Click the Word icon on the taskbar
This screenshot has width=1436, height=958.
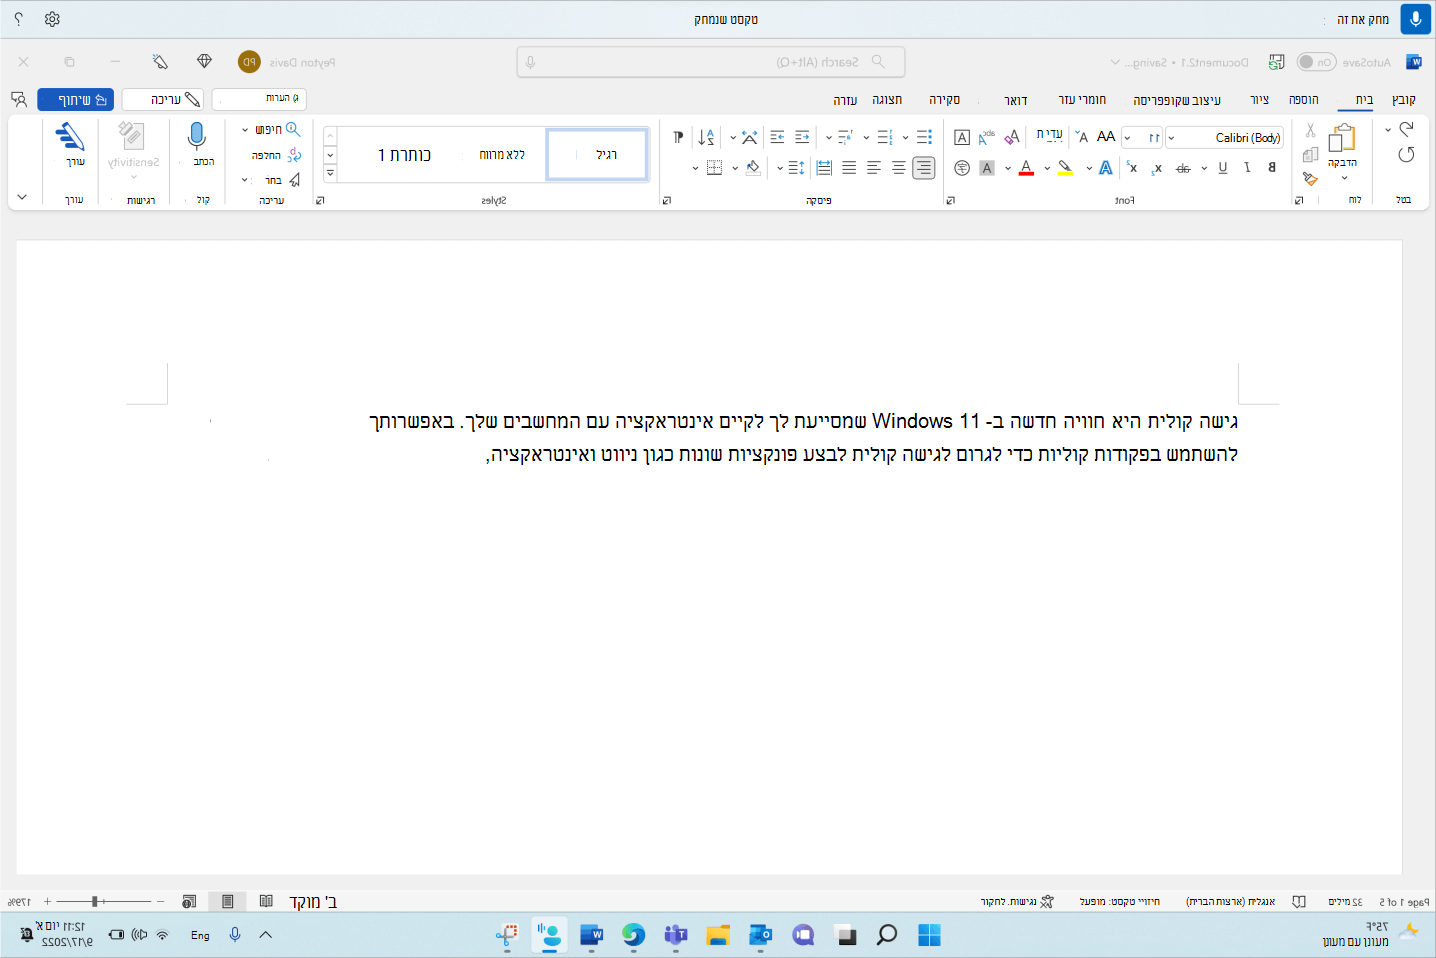(592, 935)
